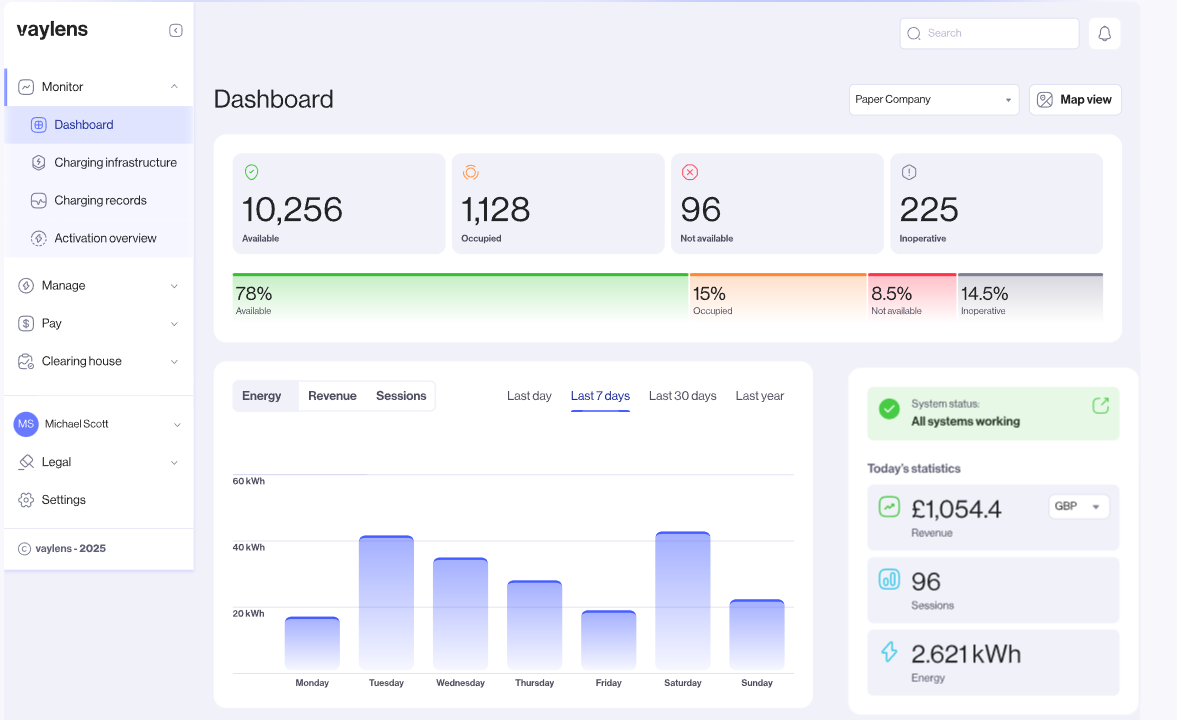1177x720 pixels.
Task: Expand the Michael Scott user menu chevron
Action: 177,424
